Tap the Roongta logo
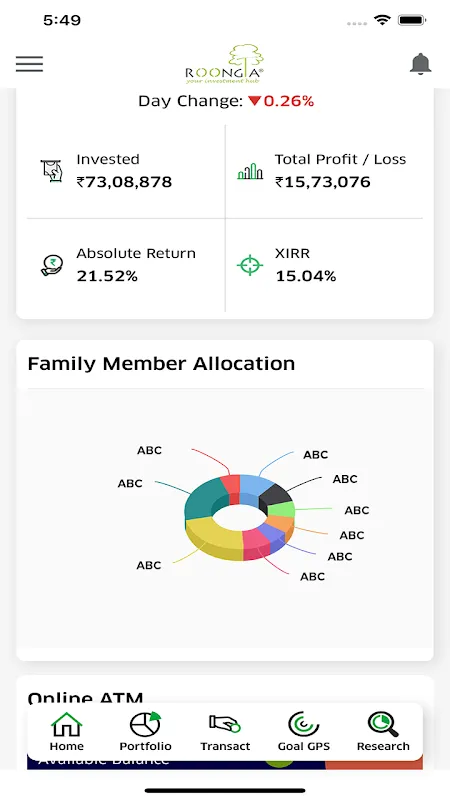Screen dimensions: 450x800 [224, 64]
